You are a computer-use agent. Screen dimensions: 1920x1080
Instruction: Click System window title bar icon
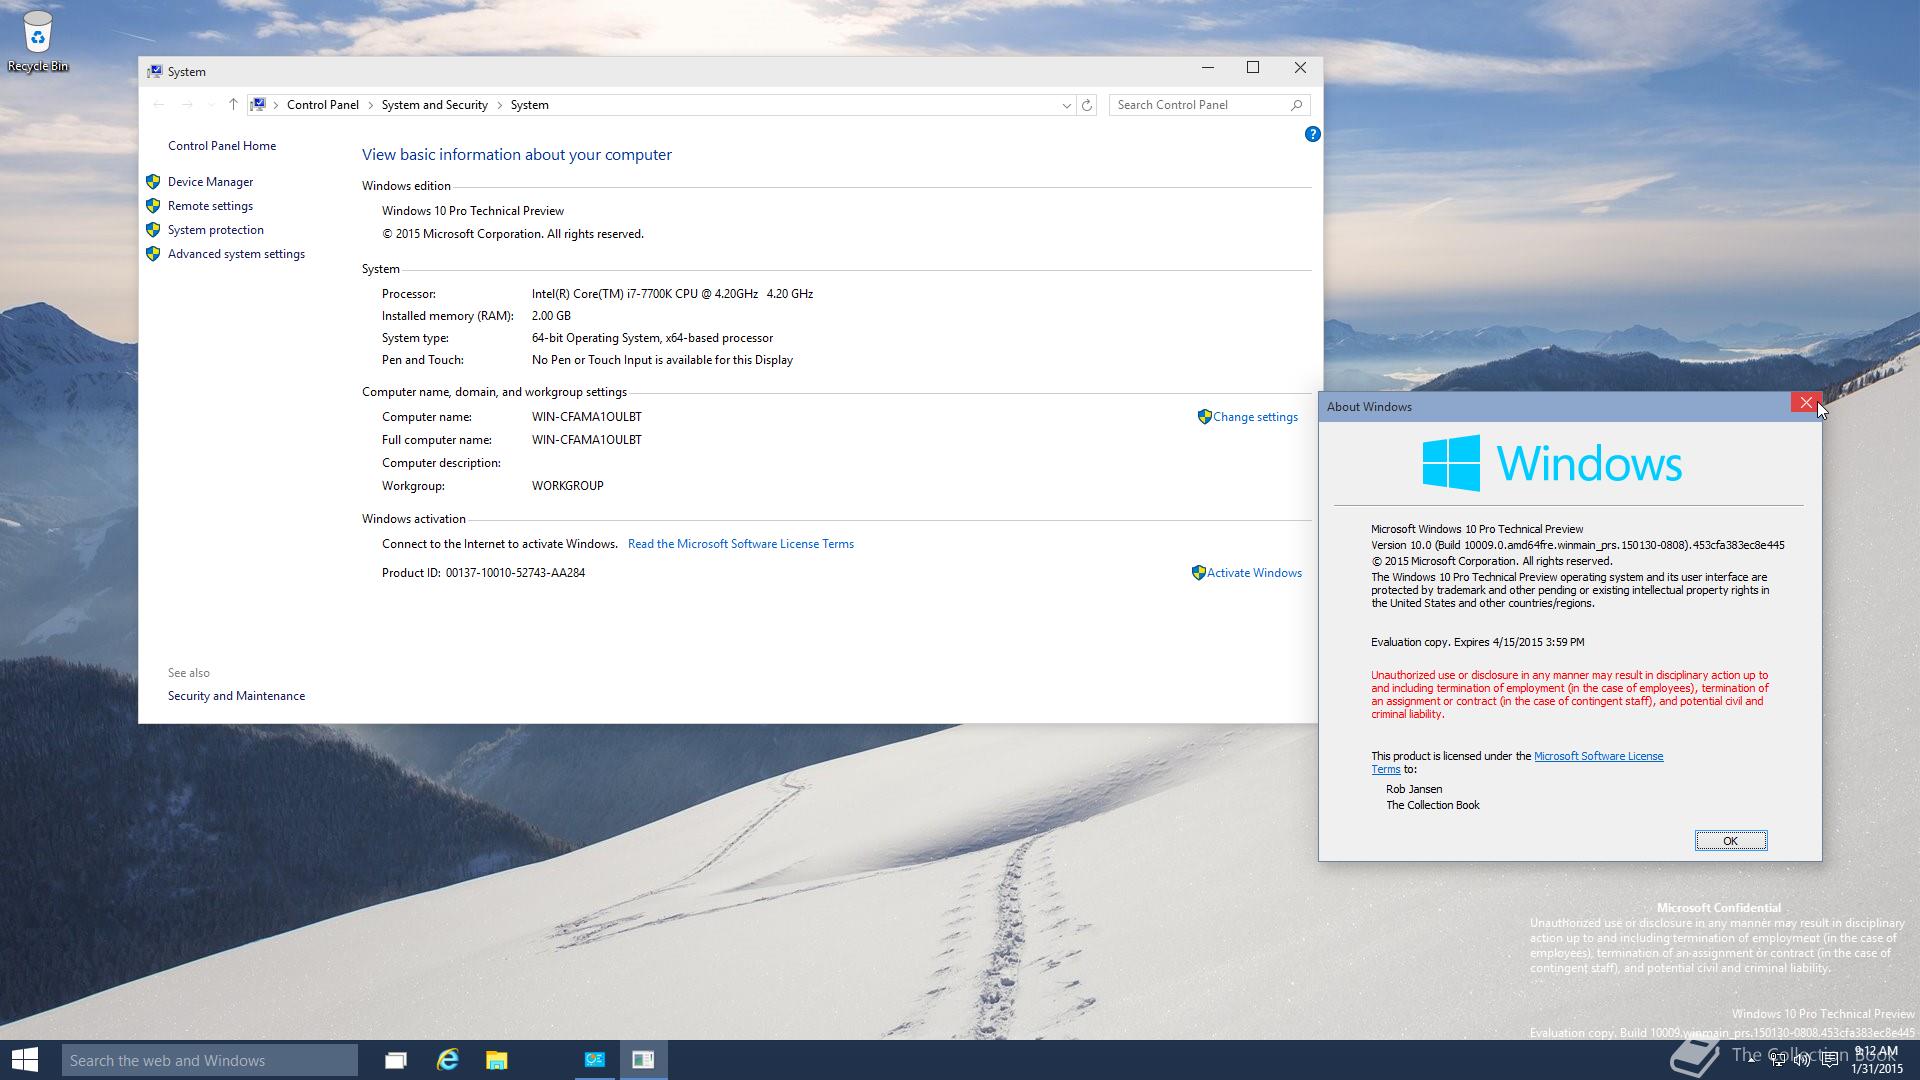155,71
